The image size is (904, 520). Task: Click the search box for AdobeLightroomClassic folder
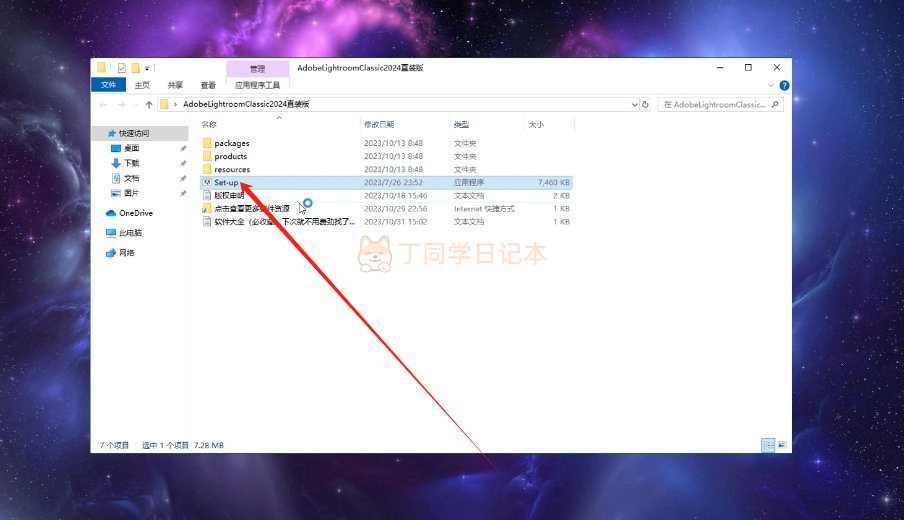tap(721, 104)
